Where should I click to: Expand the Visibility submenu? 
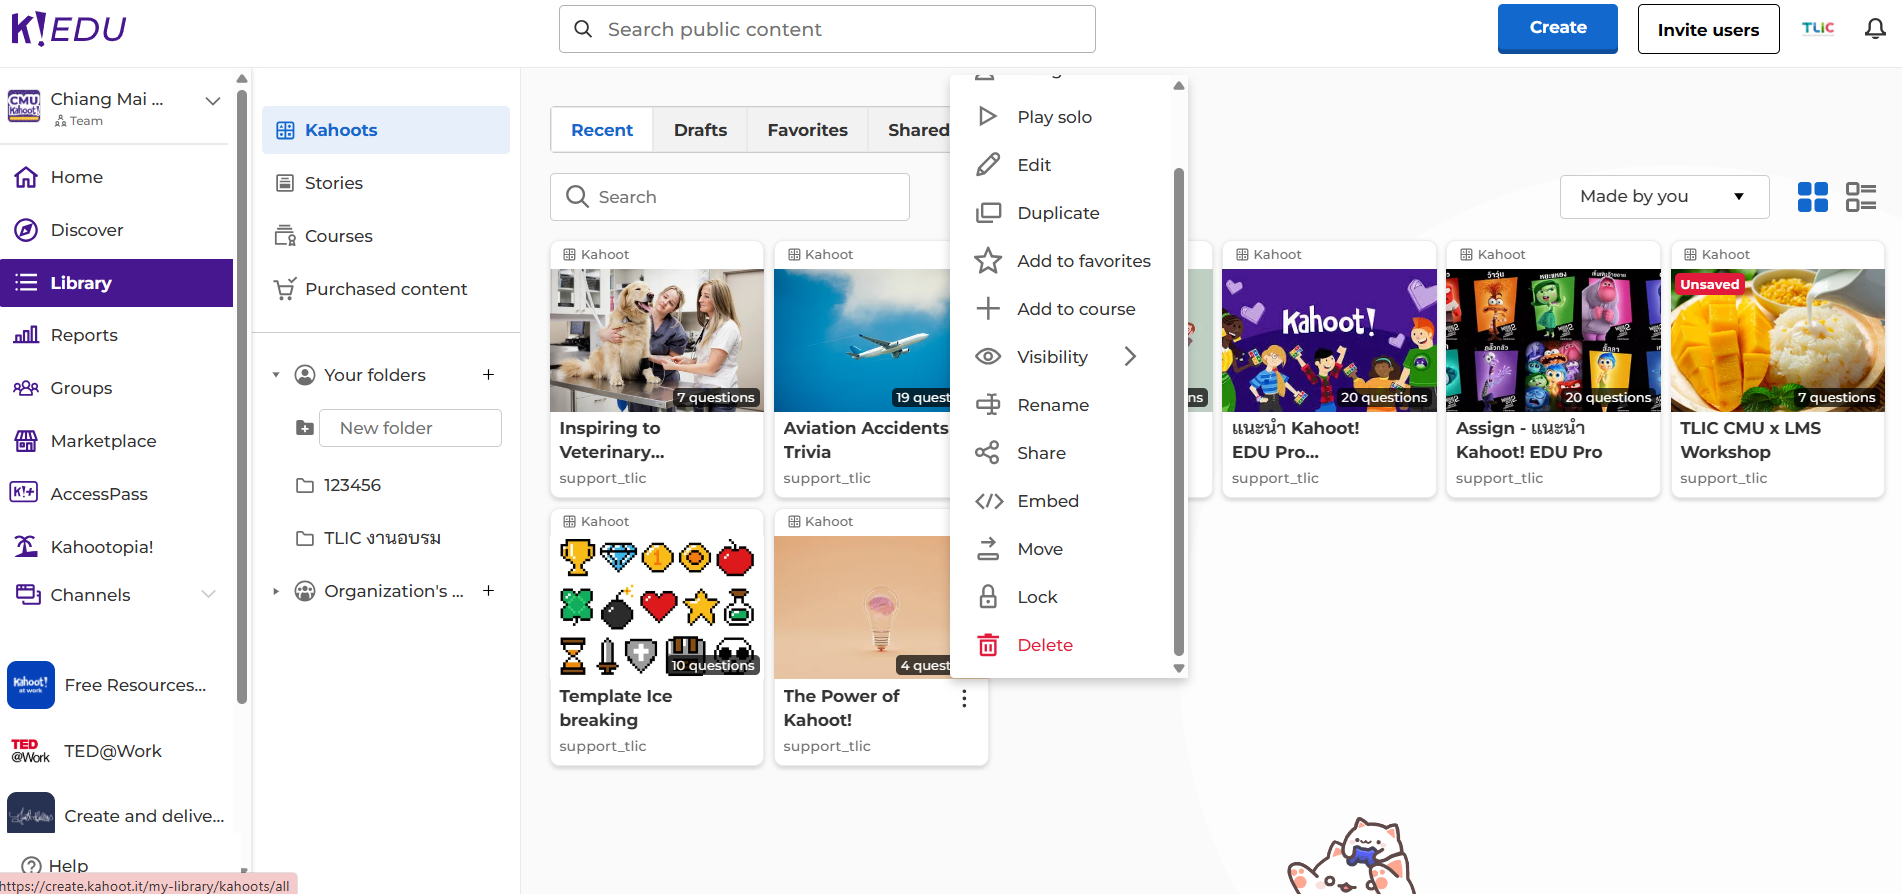point(1130,357)
